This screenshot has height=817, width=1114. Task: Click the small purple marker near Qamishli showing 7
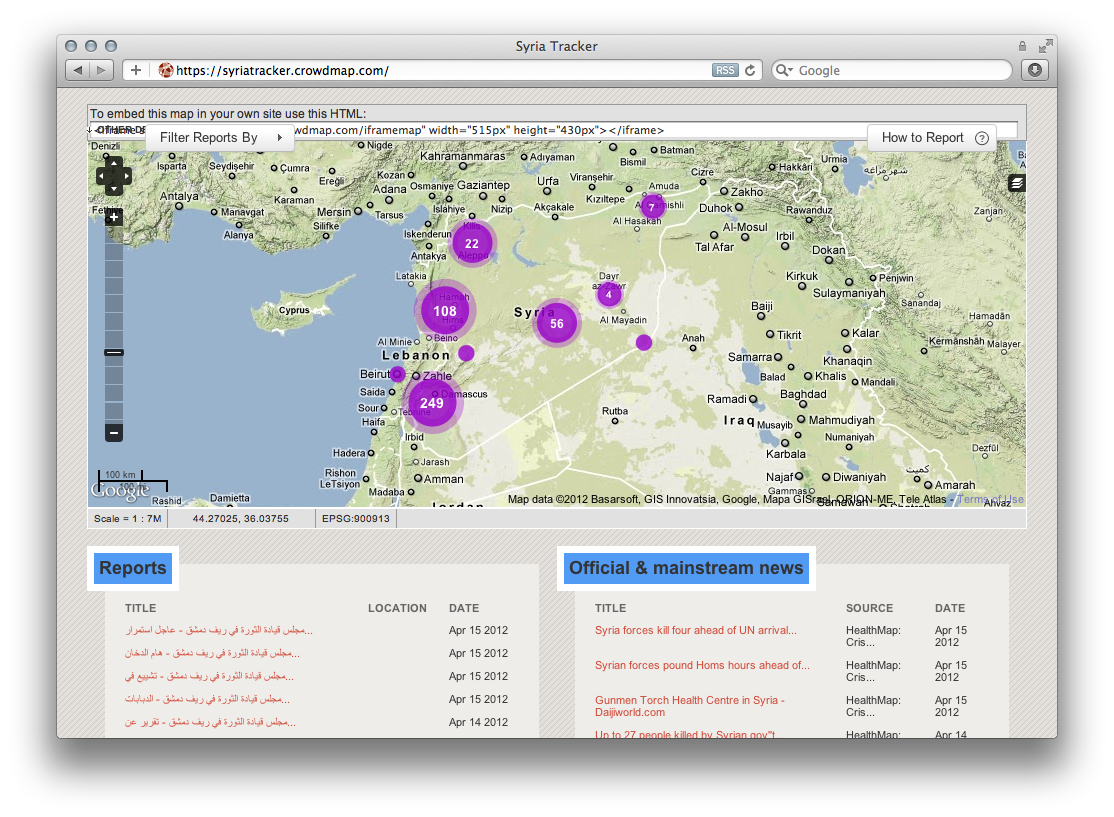coord(653,208)
